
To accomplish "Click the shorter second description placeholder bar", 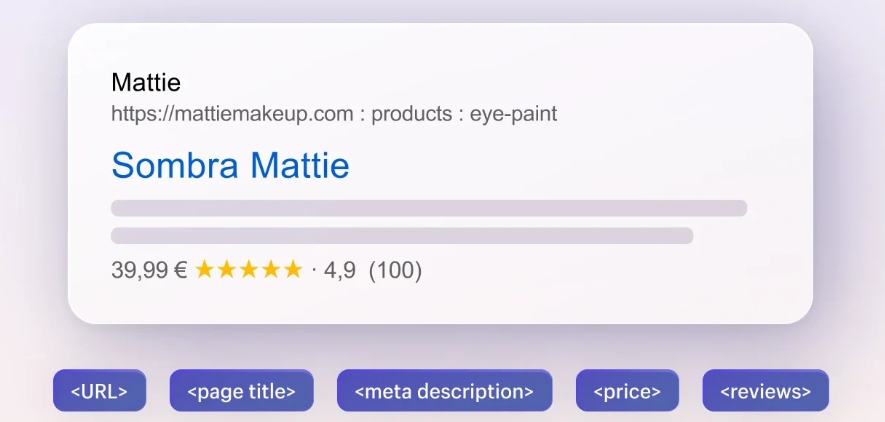I will pyautogui.click(x=401, y=236).
